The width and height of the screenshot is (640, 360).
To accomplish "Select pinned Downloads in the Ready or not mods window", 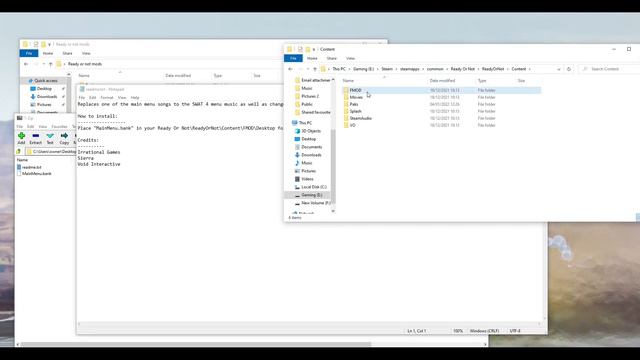I will pyautogui.click(x=44, y=97).
